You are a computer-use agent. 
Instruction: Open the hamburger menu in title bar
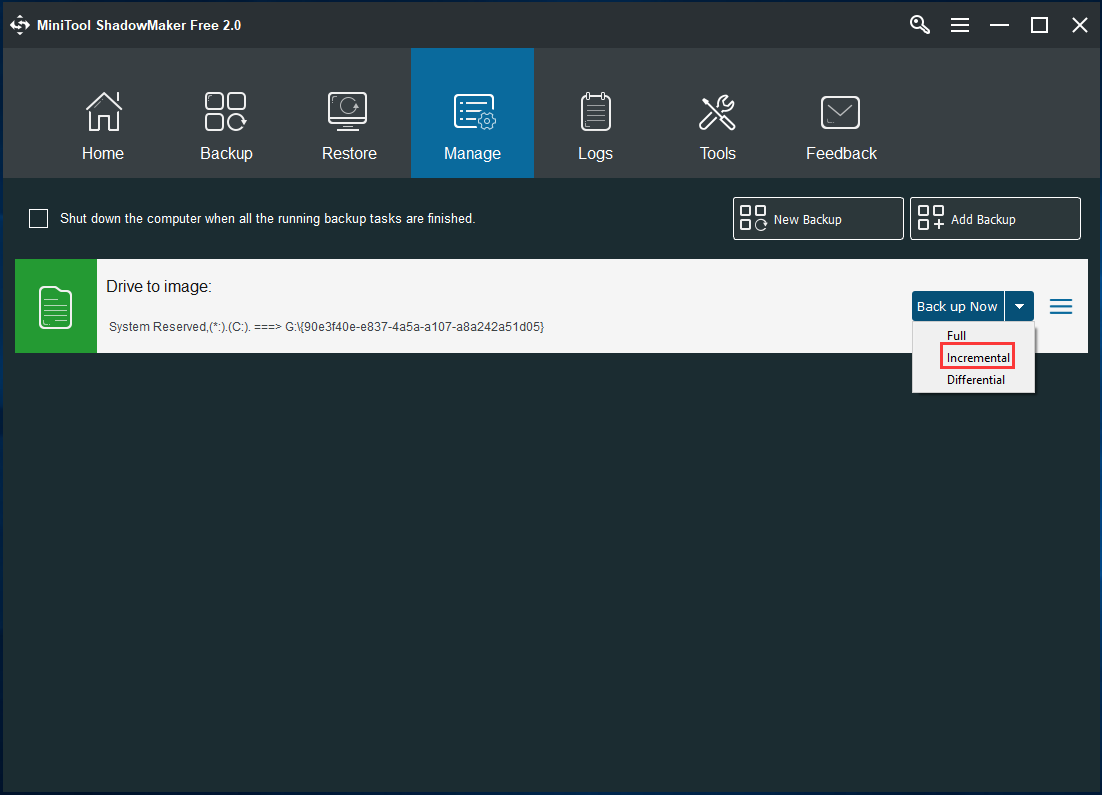point(960,25)
